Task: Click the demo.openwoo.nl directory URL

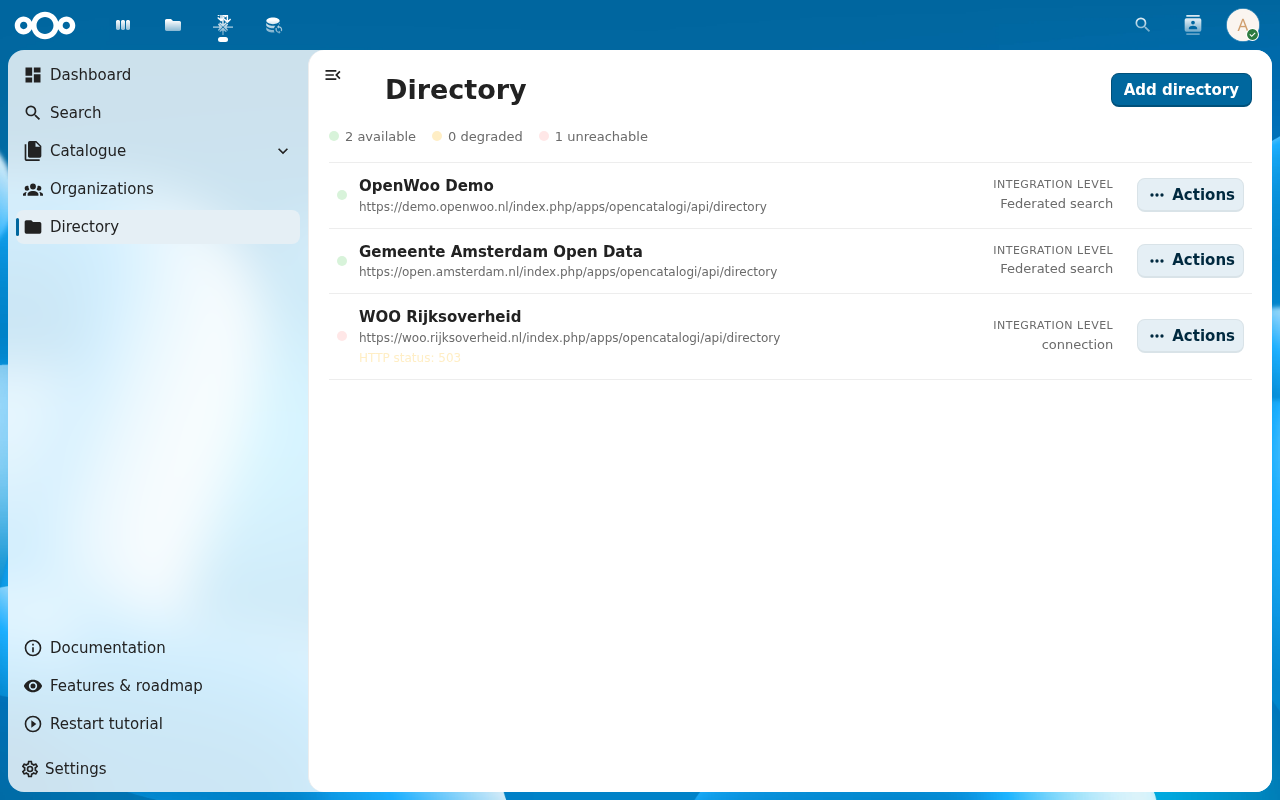Action: coord(563,207)
